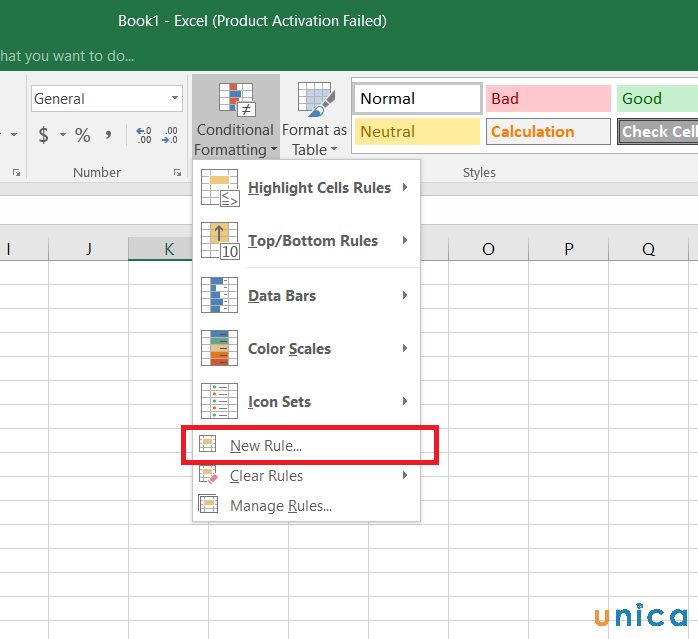Click the Increase Decimal icon

143,135
